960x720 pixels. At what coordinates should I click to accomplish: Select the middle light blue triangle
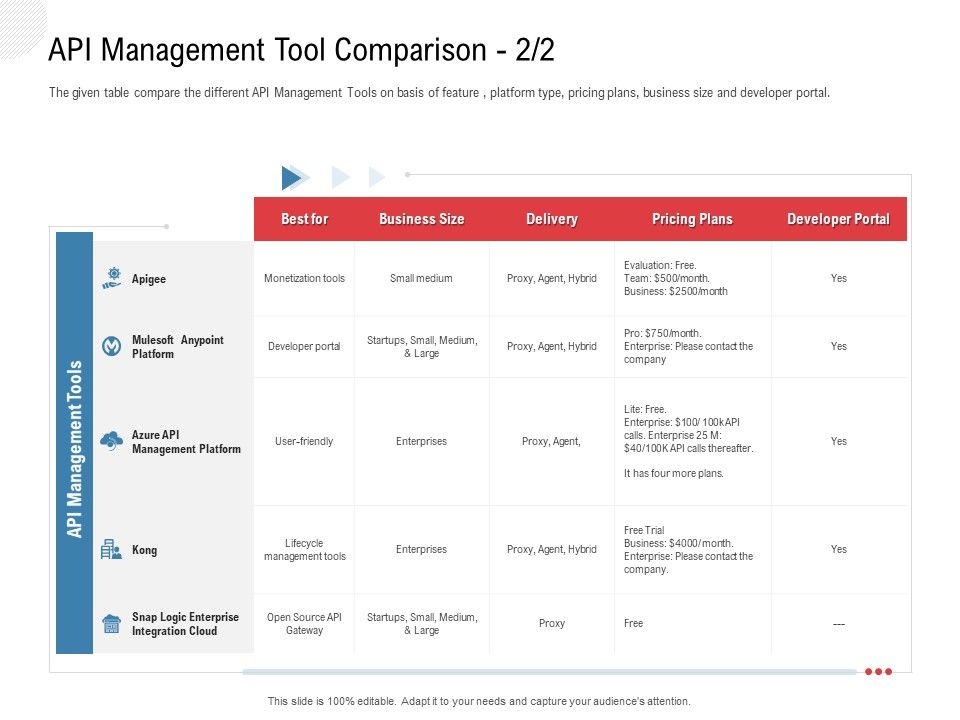(x=338, y=178)
